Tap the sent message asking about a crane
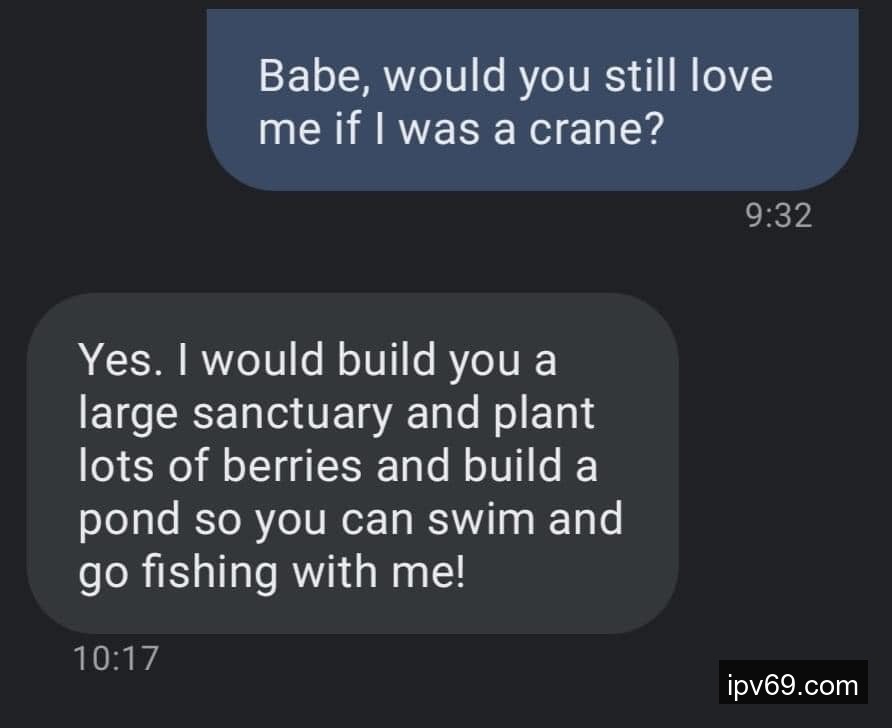 coord(532,100)
